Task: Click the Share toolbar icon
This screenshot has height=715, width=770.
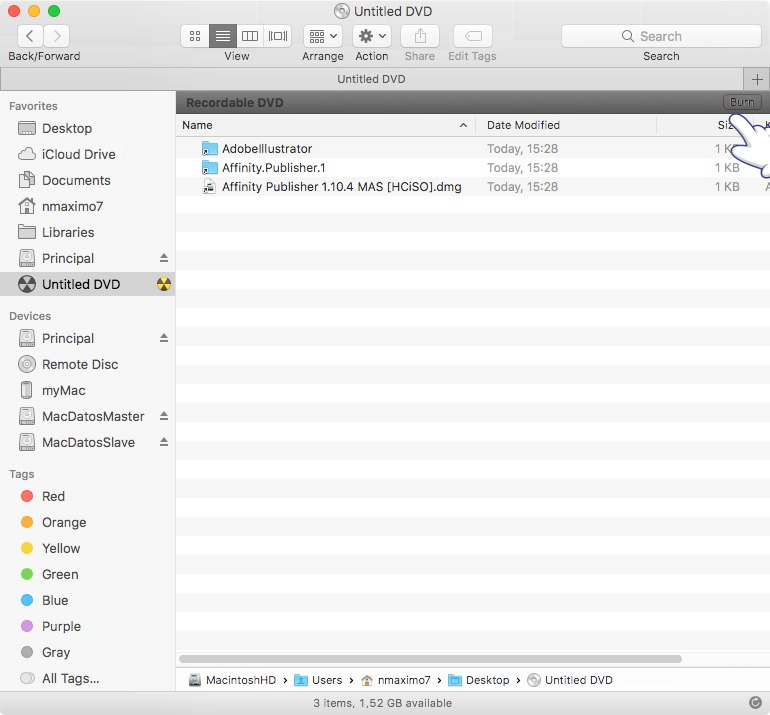Action: tap(420, 36)
